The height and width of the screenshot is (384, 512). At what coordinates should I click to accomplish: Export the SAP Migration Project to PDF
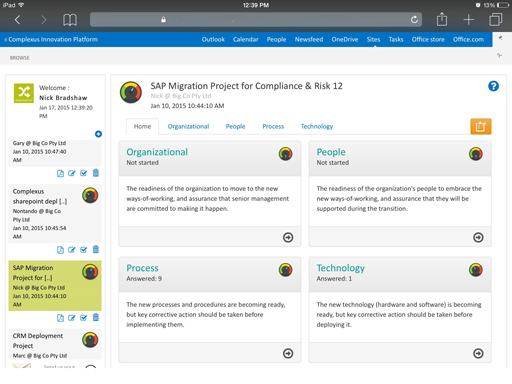click(60, 318)
